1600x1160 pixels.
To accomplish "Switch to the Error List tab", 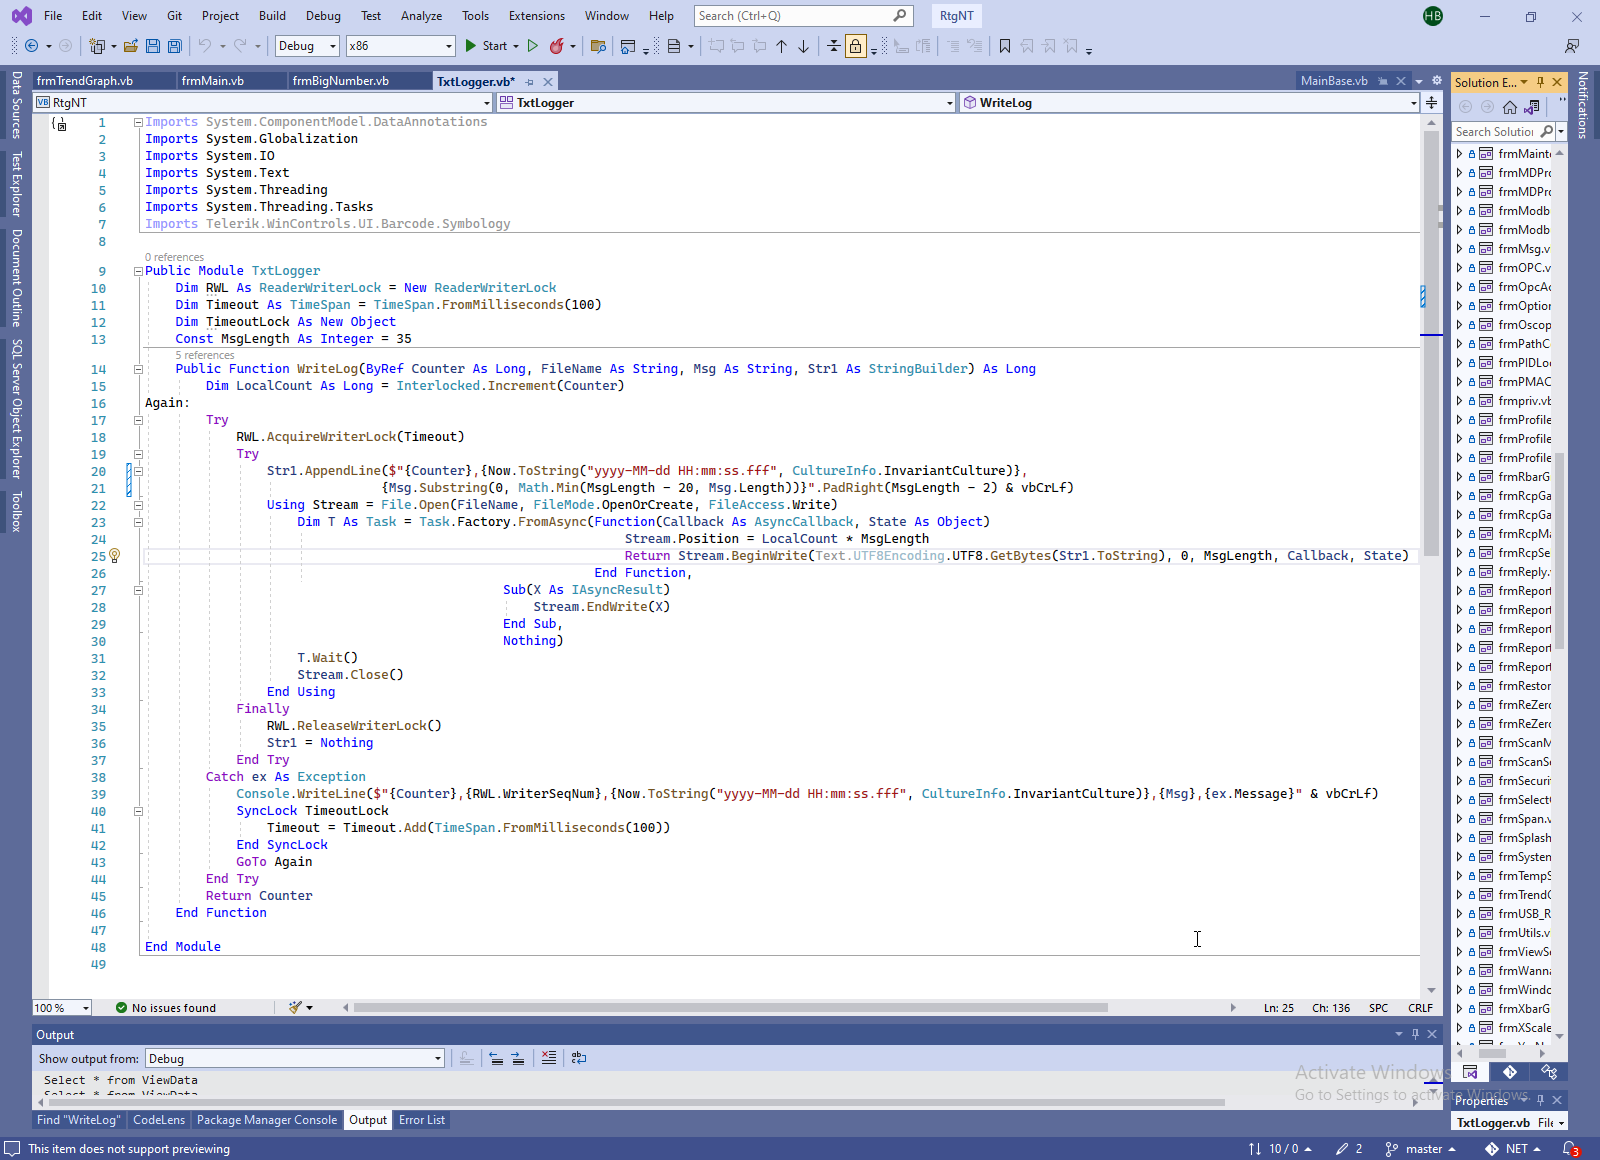I will point(422,1120).
